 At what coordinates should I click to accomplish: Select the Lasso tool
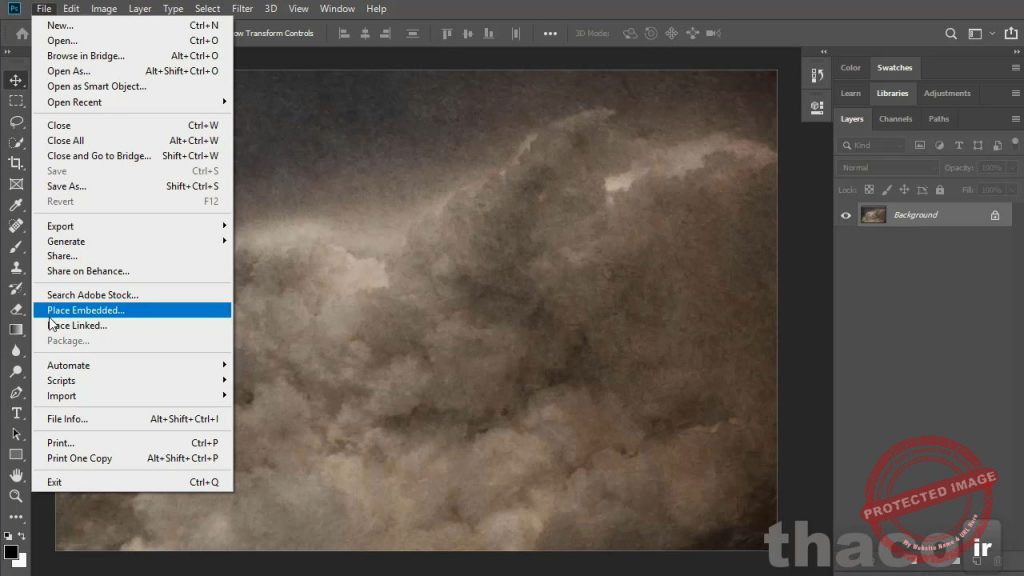pos(16,121)
